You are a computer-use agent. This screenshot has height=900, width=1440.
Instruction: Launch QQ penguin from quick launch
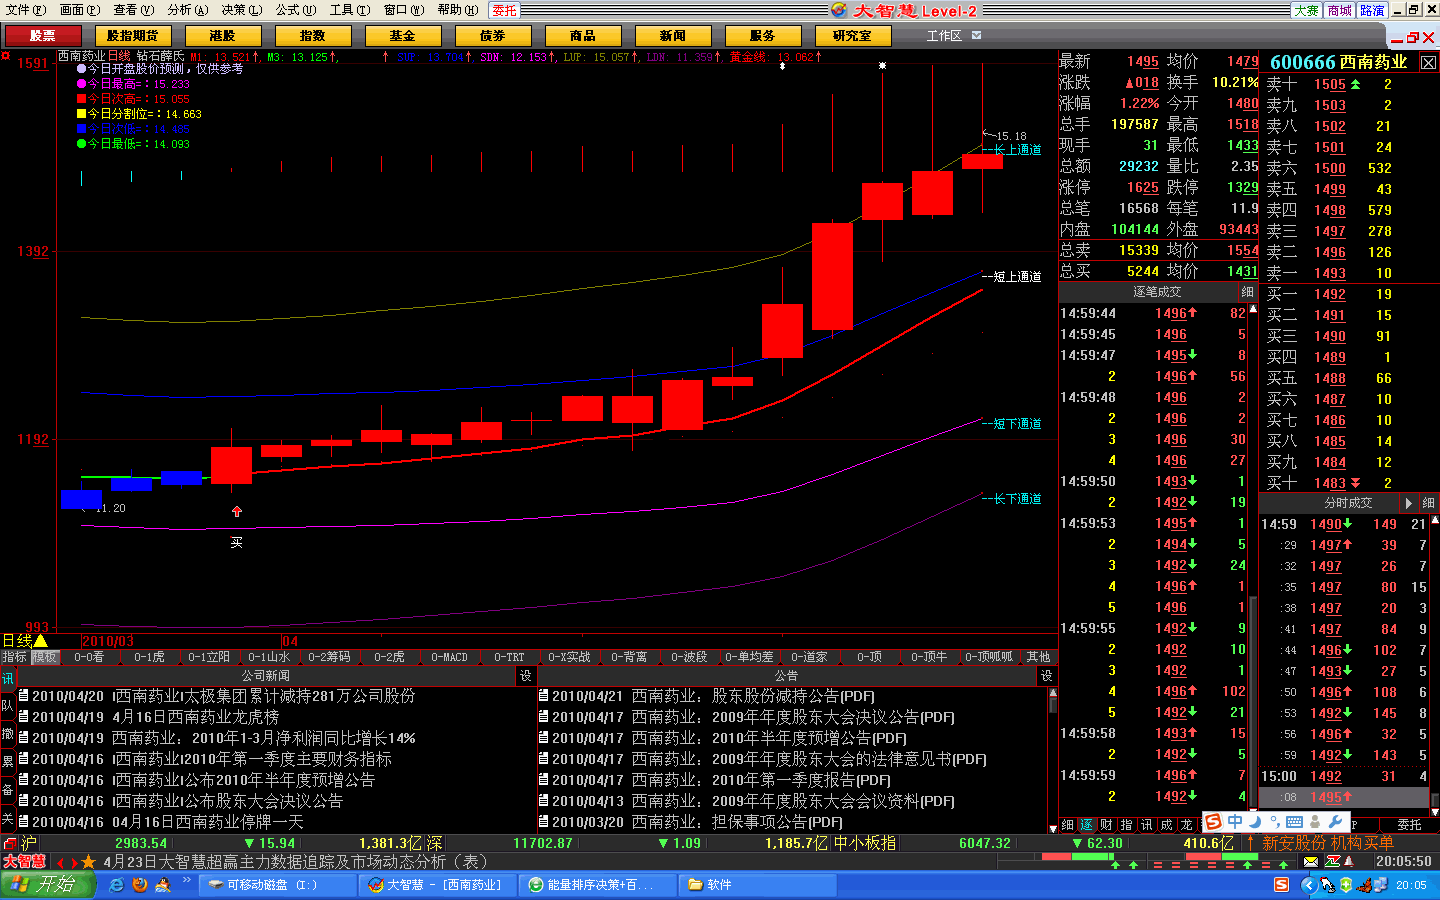[161, 885]
